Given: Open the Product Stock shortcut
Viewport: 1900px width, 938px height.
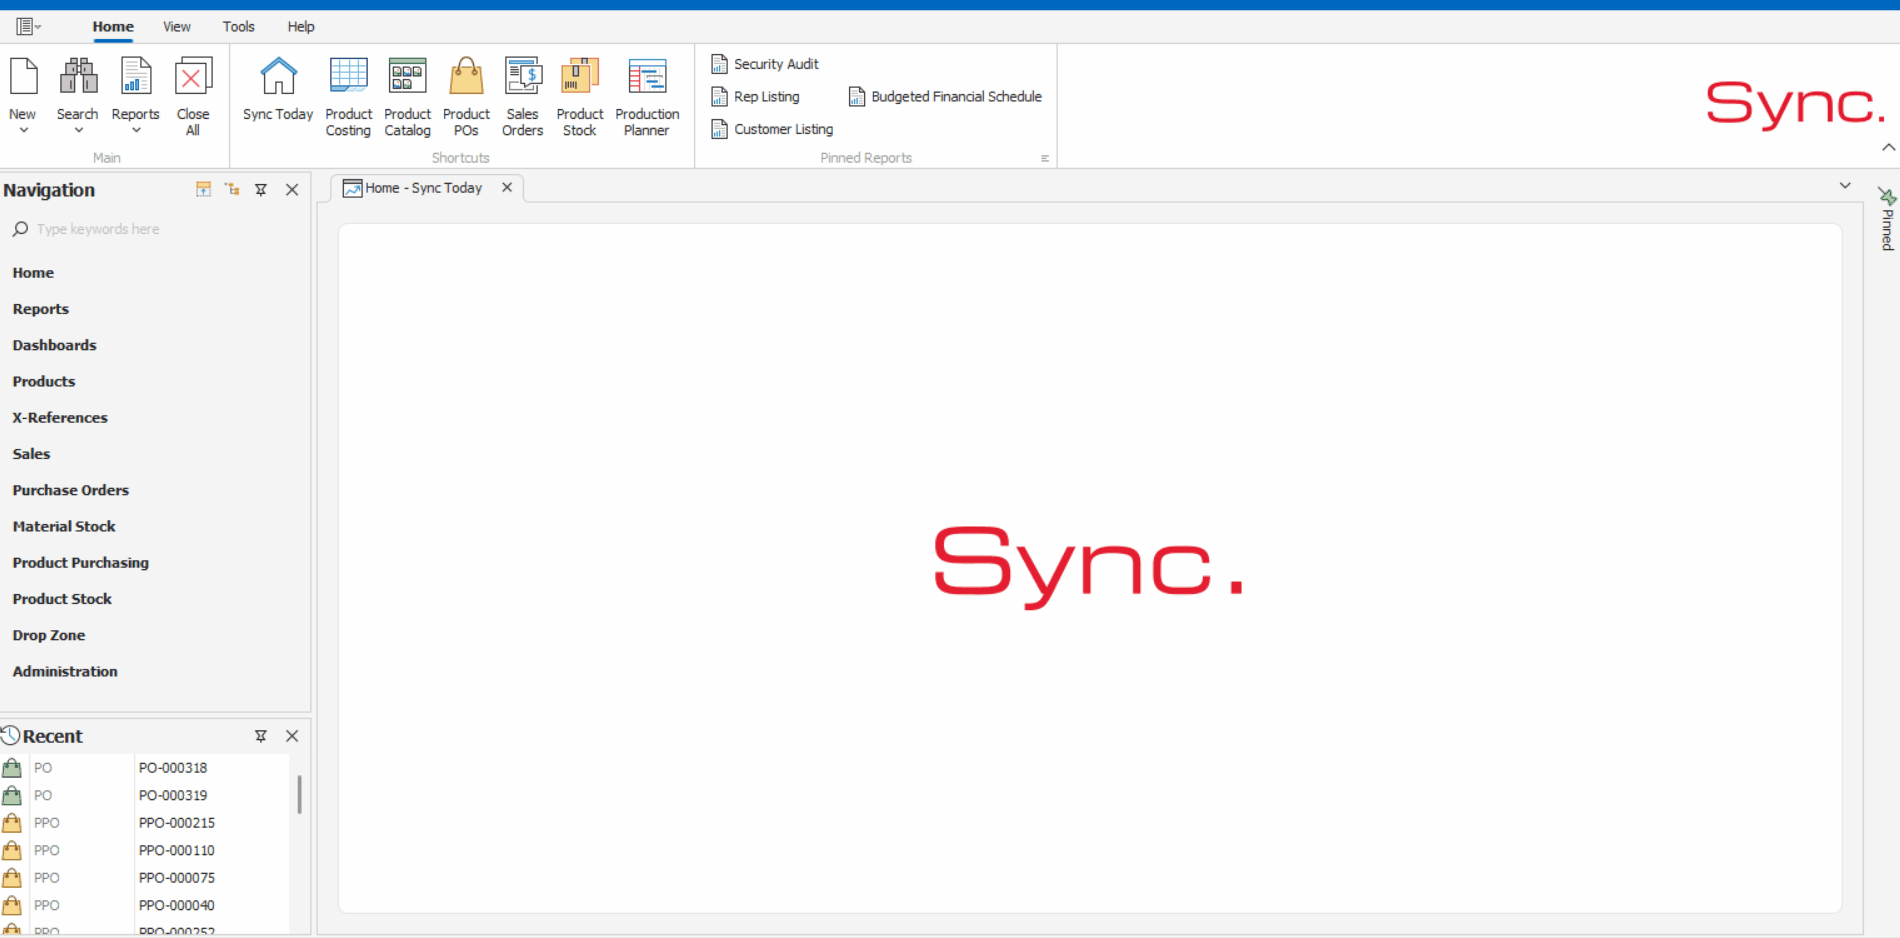Looking at the screenshot, I should pos(580,96).
